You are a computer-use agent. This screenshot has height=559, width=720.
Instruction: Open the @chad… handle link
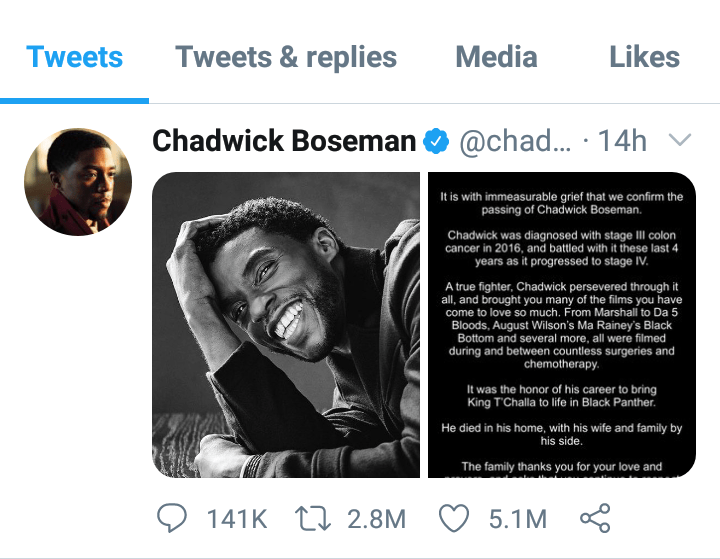click(x=514, y=142)
